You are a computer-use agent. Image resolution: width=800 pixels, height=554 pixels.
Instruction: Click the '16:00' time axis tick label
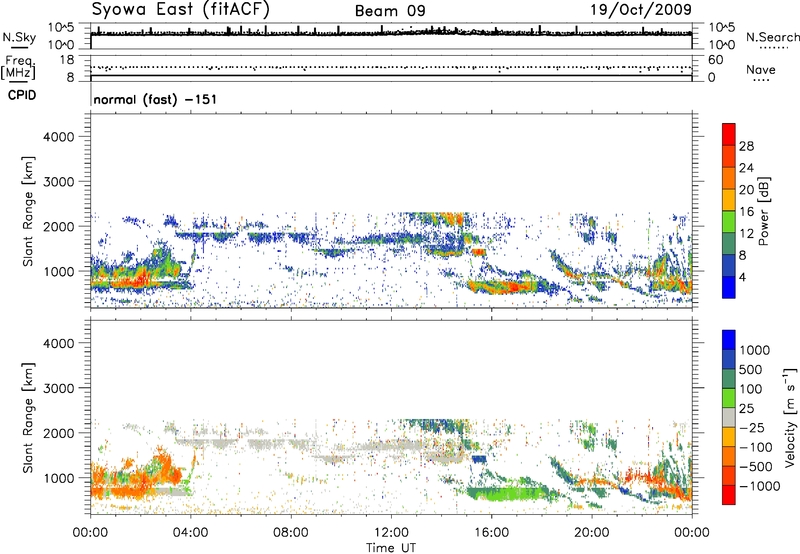point(491,533)
